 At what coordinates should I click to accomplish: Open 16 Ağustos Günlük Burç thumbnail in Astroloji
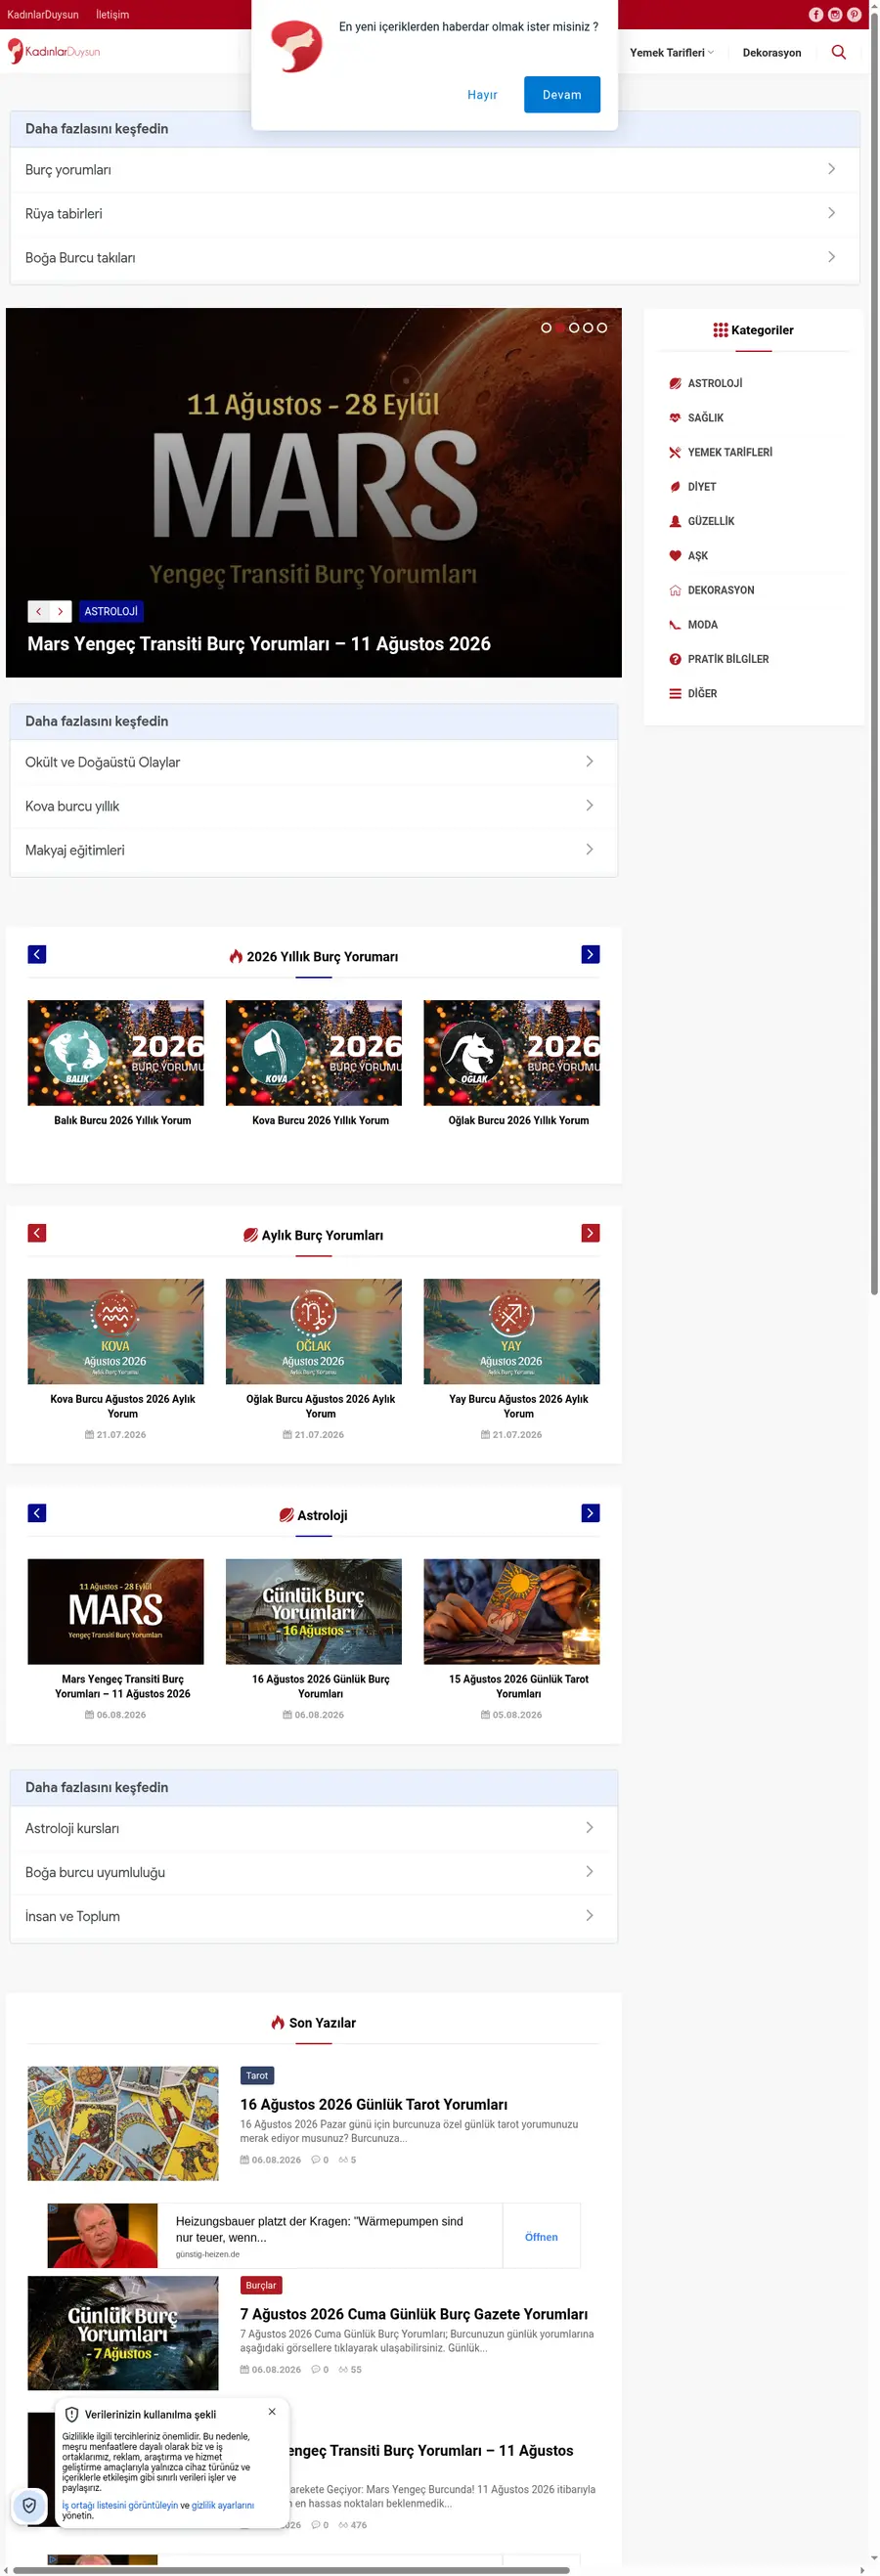tap(314, 1611)
